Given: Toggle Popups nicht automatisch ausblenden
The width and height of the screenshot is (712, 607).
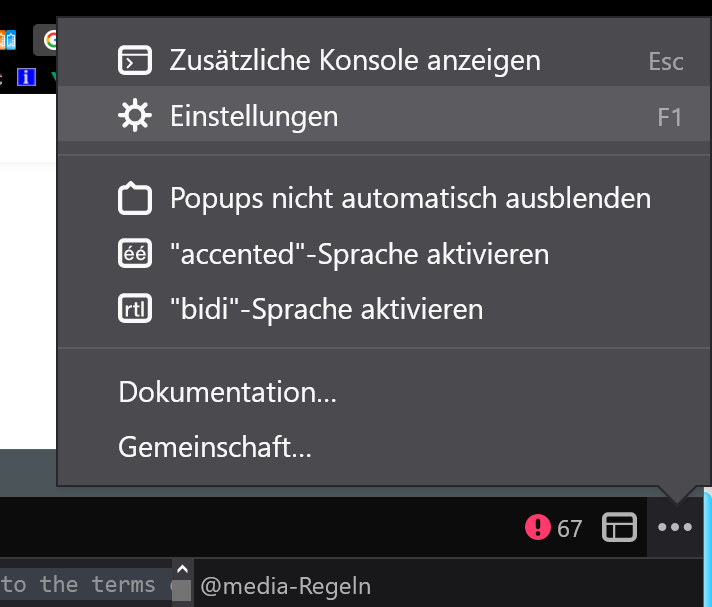Looking at the screenshot, I should tap(410, 198).
